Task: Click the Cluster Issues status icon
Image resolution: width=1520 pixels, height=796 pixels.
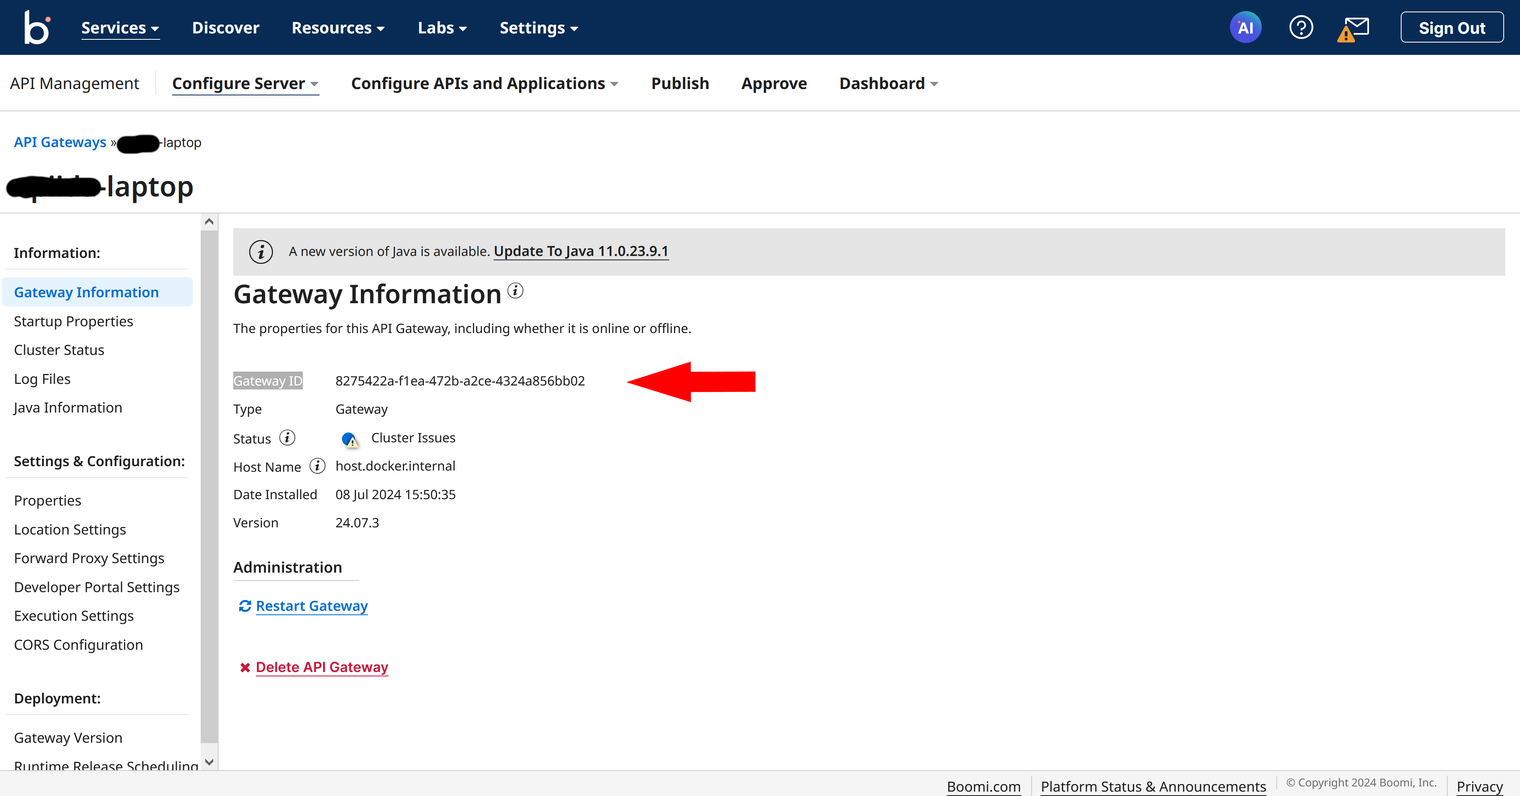Action: (350, 438)
